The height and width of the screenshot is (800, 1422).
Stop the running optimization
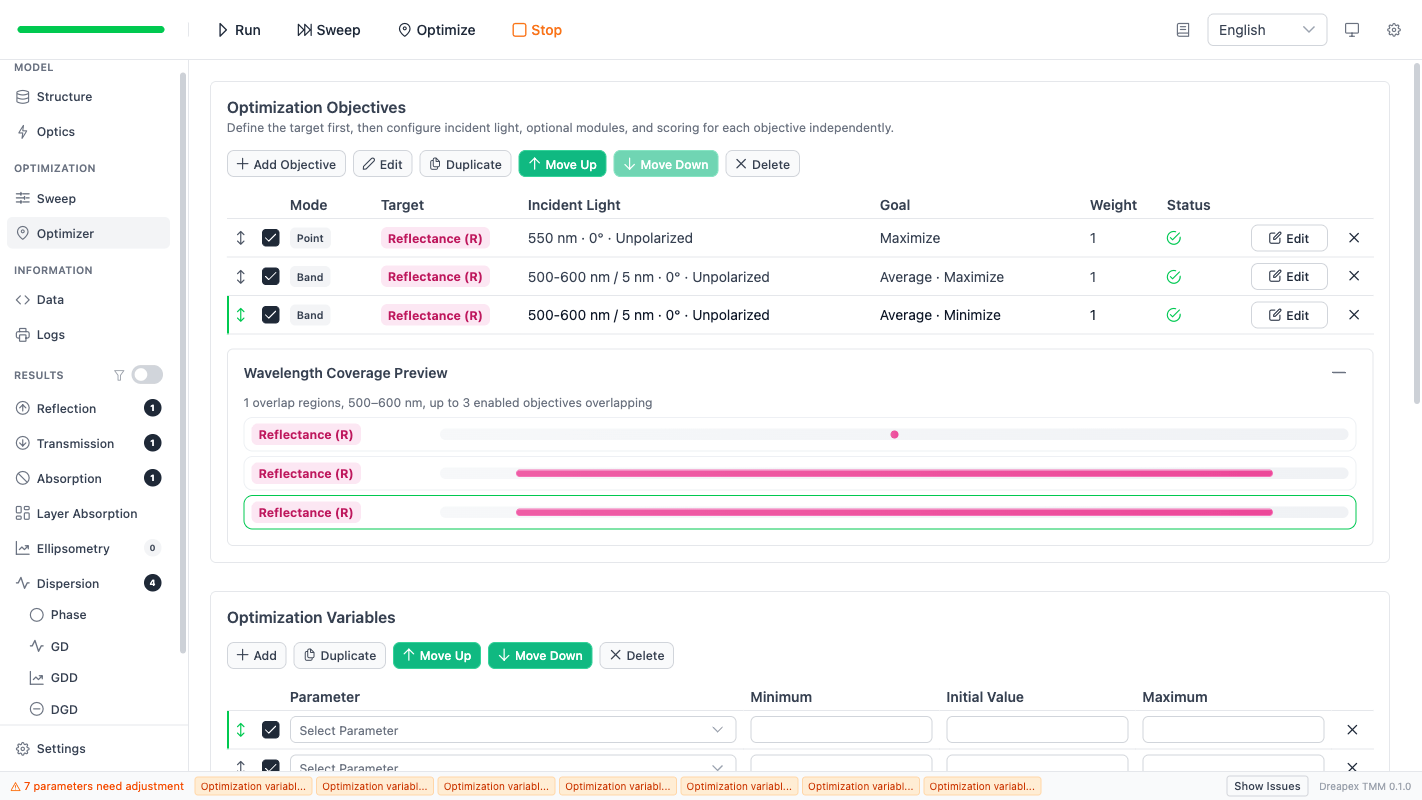536,29
